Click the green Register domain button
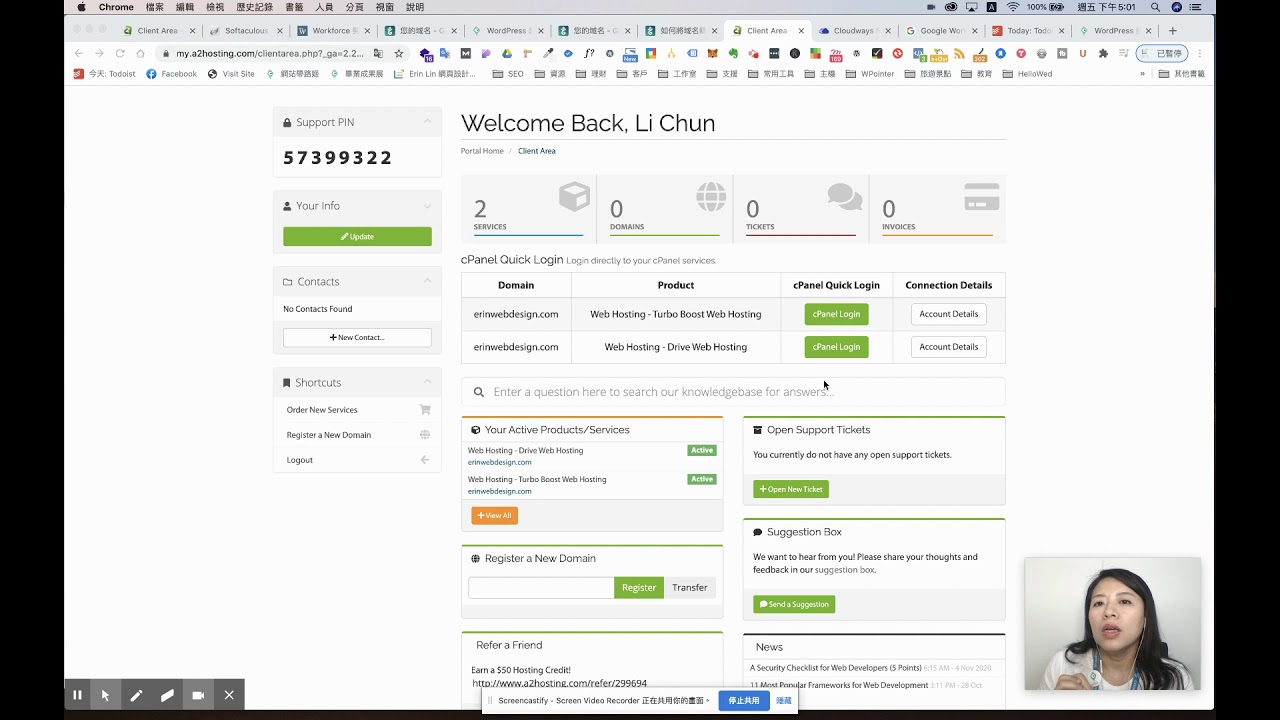This screenshot has height=720, width=1280. pyautogui.click(x=639, y=588)
